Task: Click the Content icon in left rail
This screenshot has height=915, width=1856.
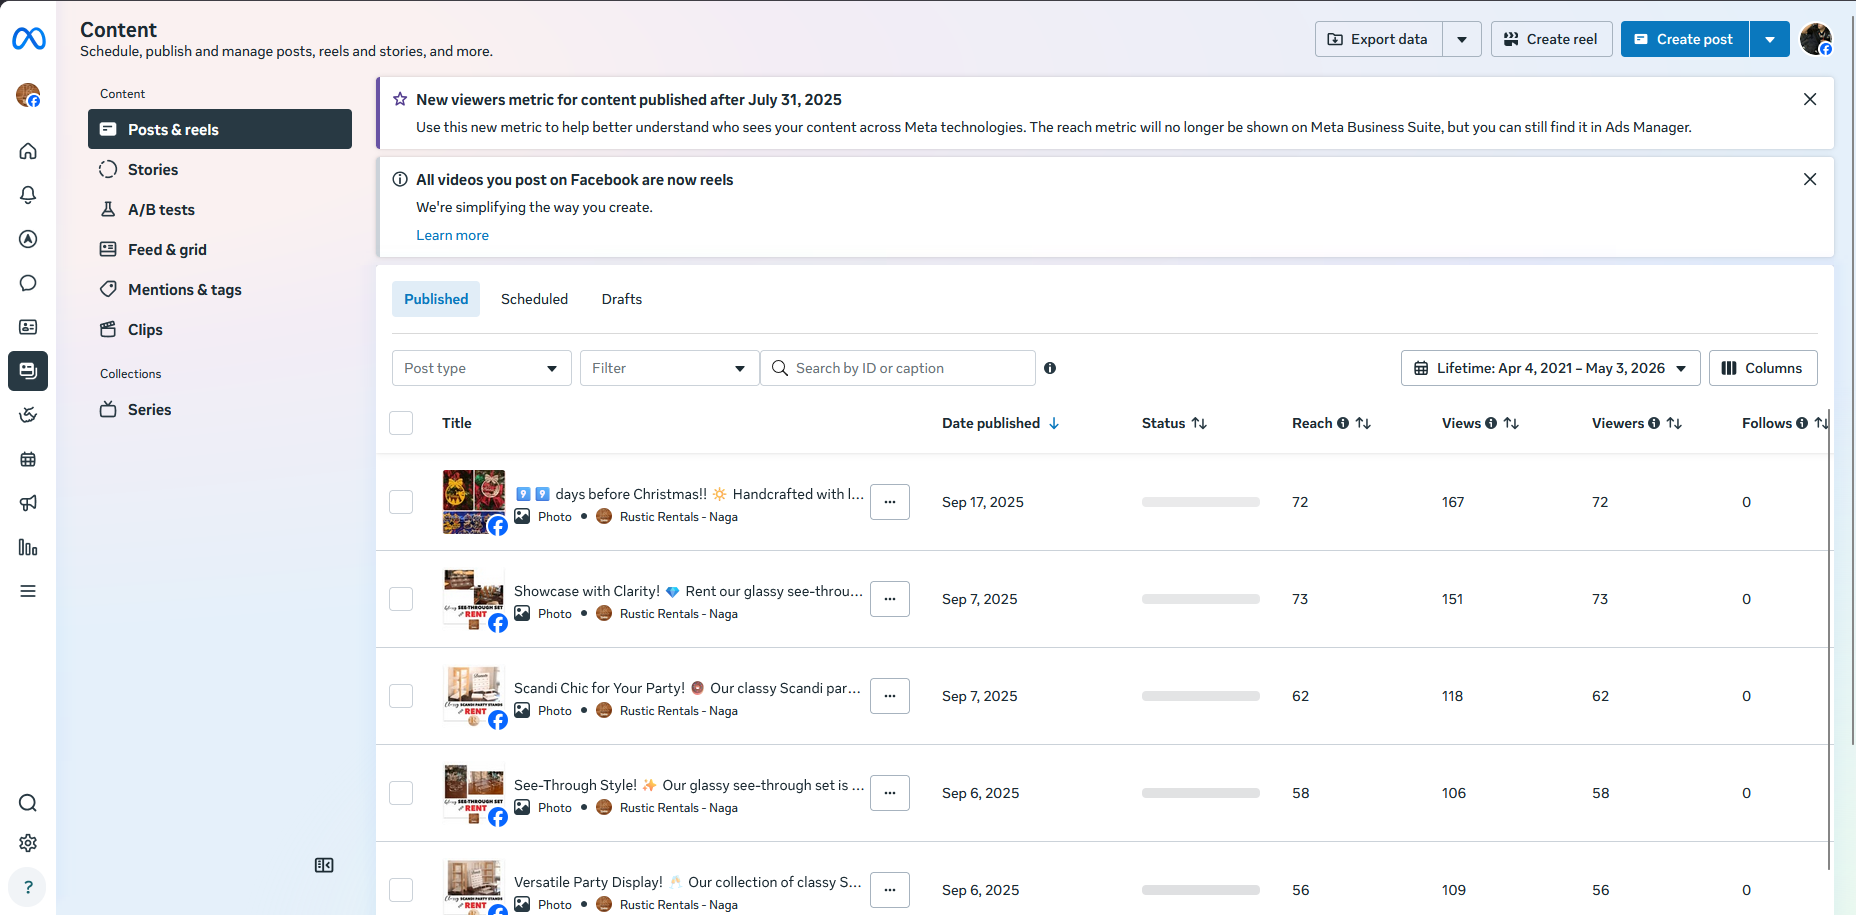Action: click(x=28, y=371)
